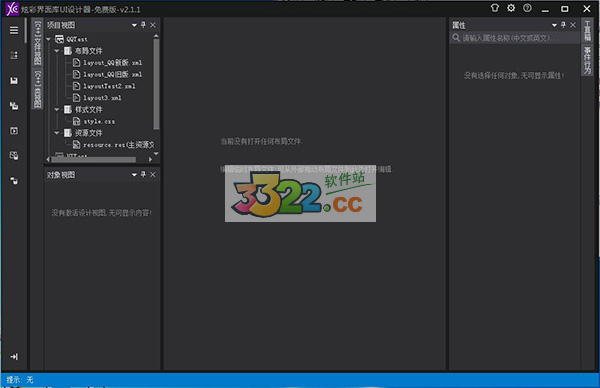The width and height of the screenshot is (600, 388).
Task: Maximize the UI designer window
Action: pyautogui.click(x=564, y=8)
